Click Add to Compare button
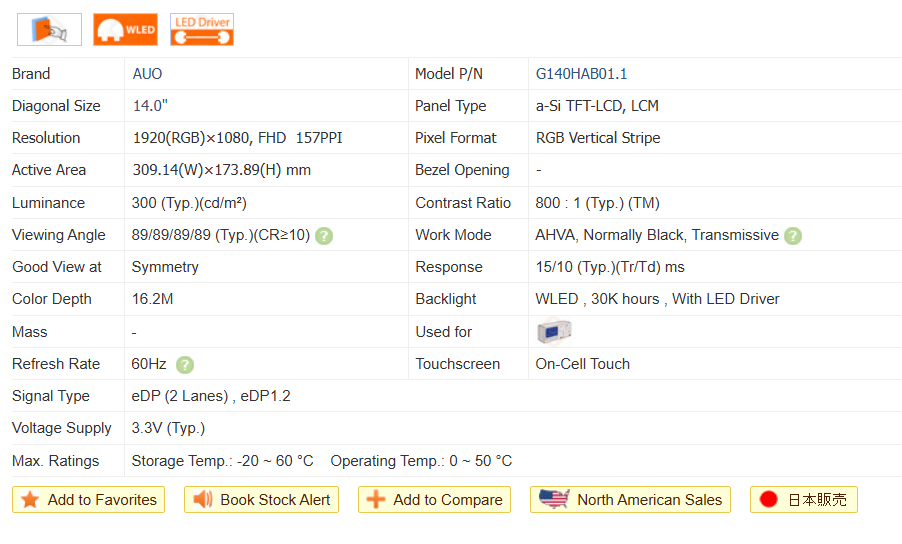The width and height of the screenshot is (902, 544). point(434,500)
